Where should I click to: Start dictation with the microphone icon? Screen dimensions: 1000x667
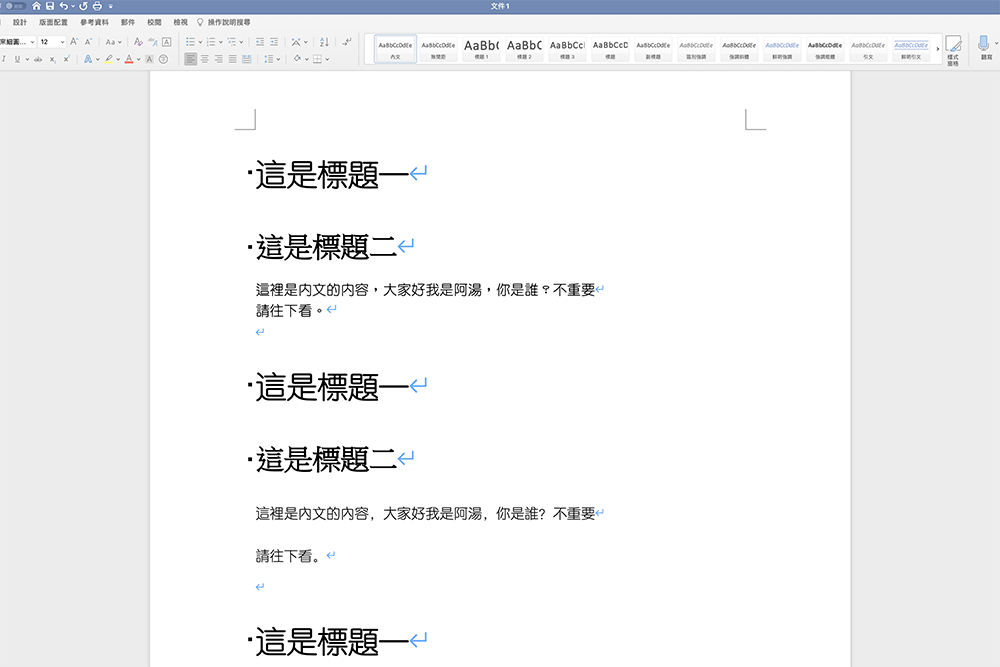point(983,45)
